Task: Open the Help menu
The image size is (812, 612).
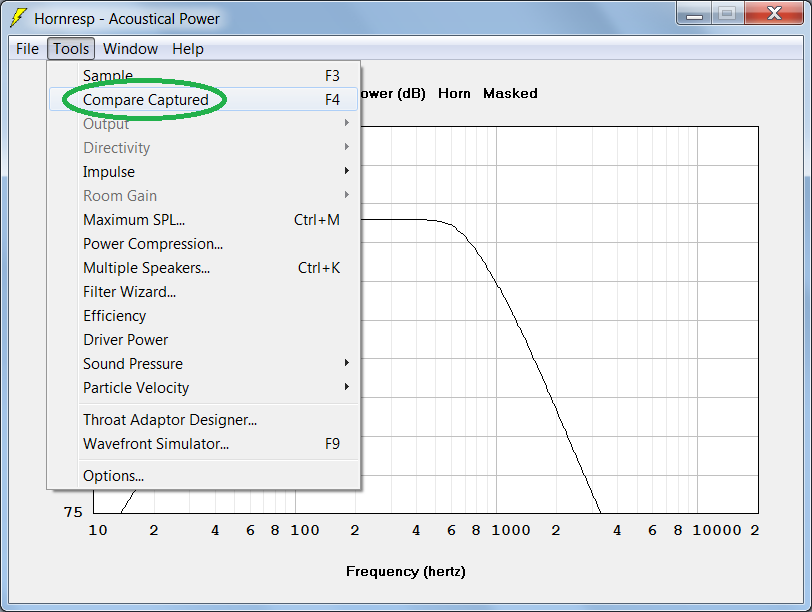Action: point(187,49)
